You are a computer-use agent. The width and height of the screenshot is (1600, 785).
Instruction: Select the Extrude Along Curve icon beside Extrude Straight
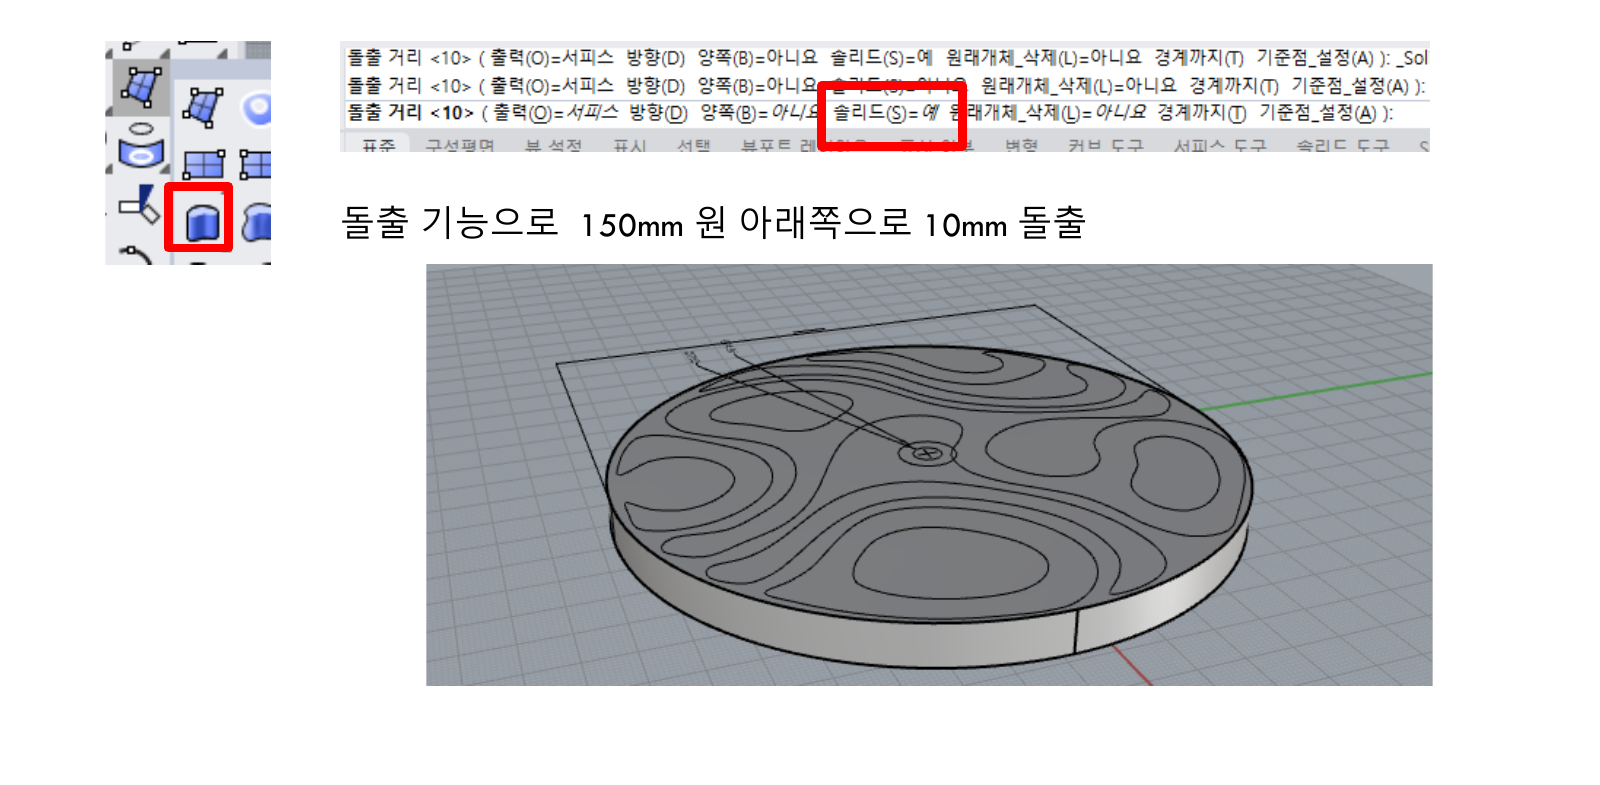pyautogui.click(x=257, y=221)
